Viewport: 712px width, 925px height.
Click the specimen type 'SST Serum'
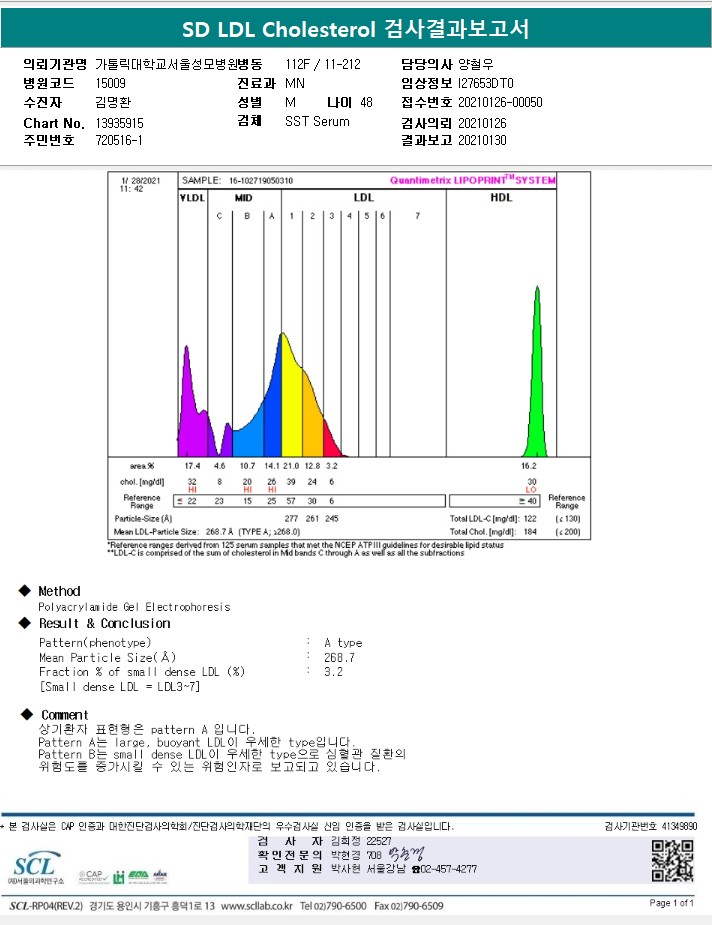tap(317, 122)
